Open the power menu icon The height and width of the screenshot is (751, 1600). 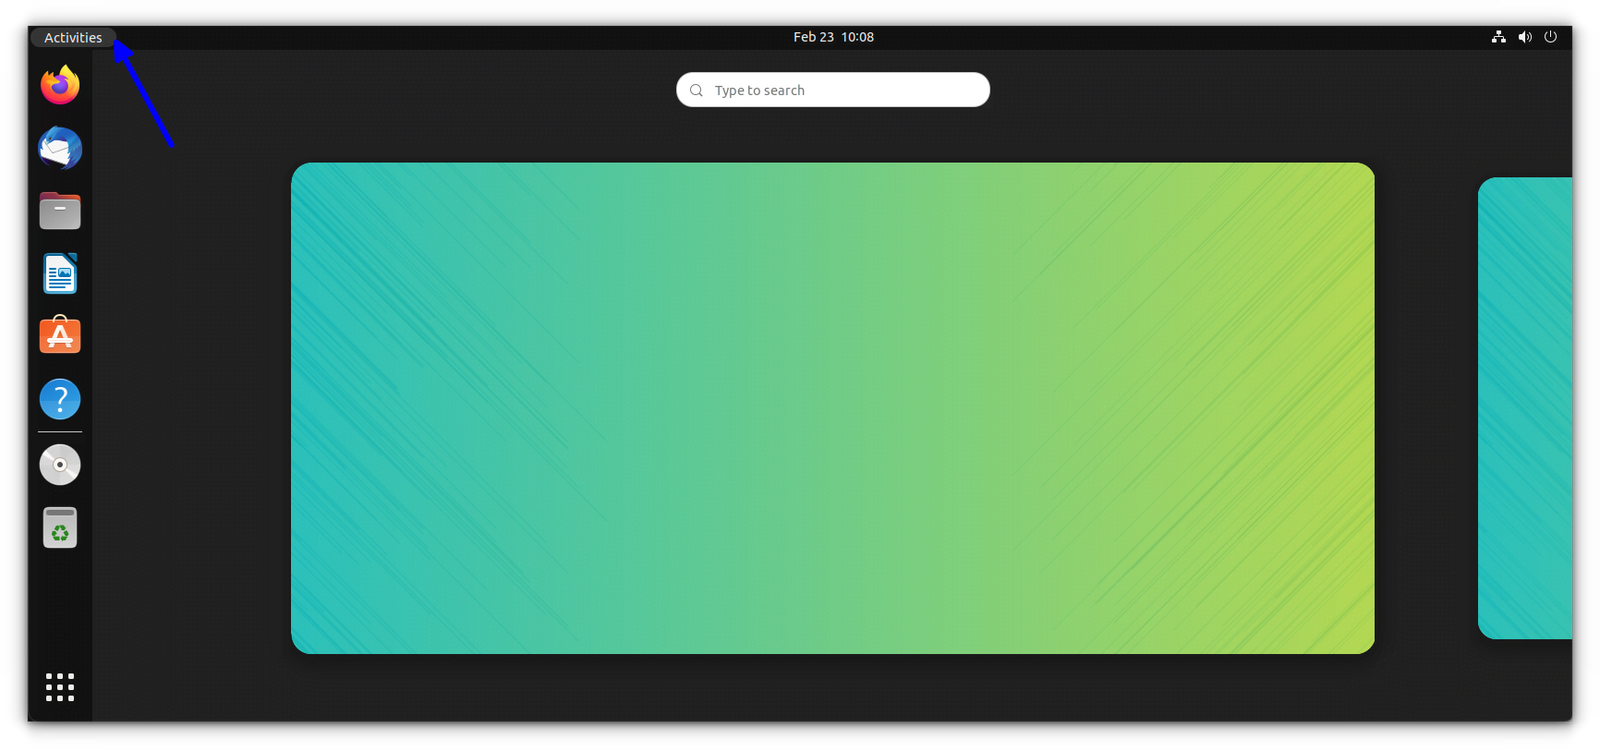1550,37
